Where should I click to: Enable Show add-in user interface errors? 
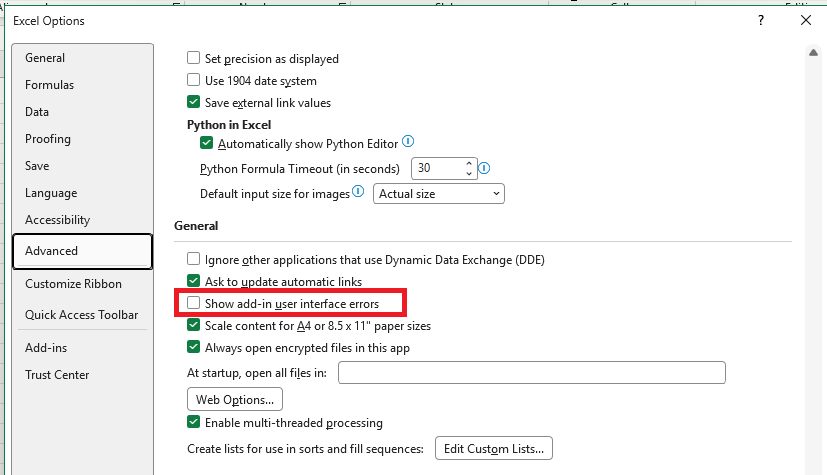(x=194, y=303)
